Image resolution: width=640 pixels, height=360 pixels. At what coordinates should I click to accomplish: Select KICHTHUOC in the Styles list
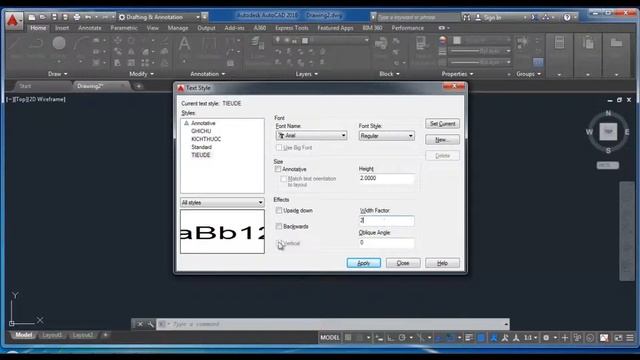(x=206, y=139)
